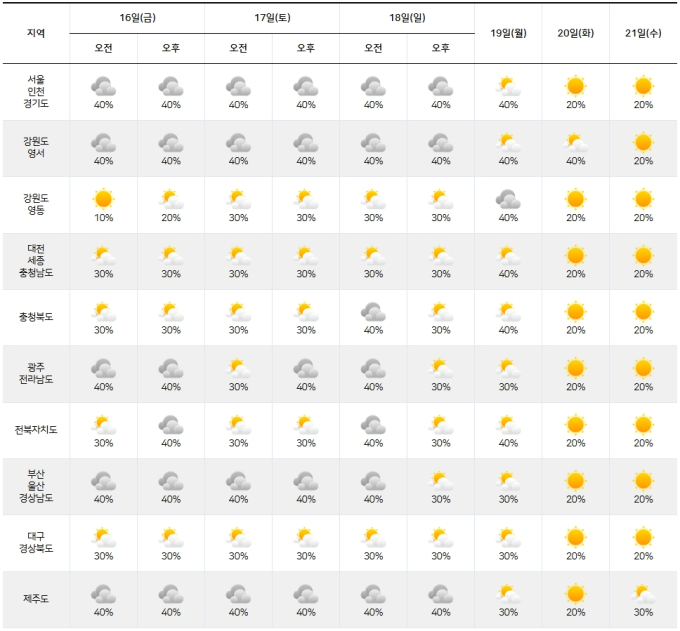Click the partly cloudy icon for 부산 울산 경상남도 18일 오후
Viewport: 680px width, 631px height.
tap(441, 481)
